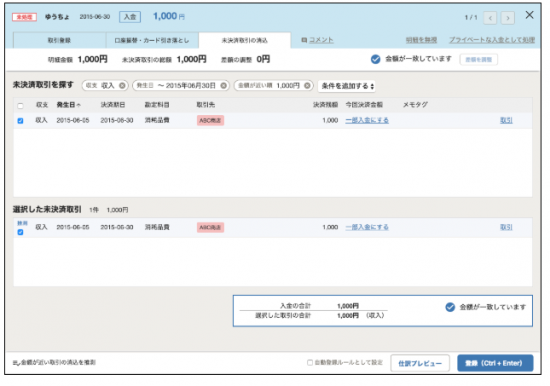Toggle the select-all checkbox in table header

[20, 106]
